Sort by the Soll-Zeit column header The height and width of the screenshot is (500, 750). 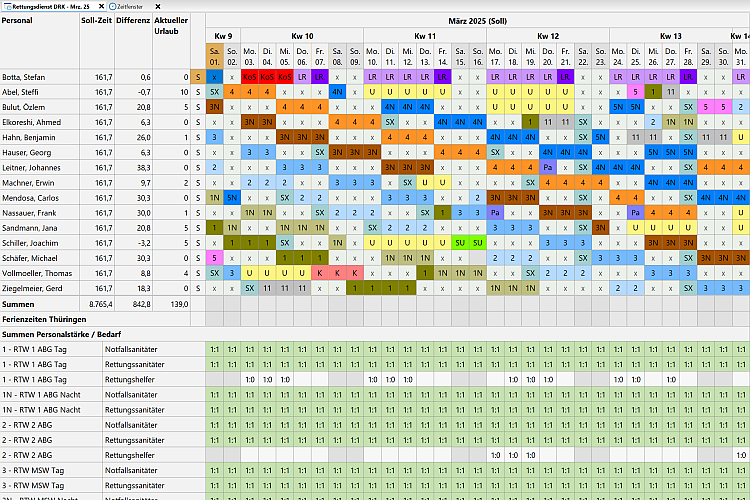click(98, 19)
